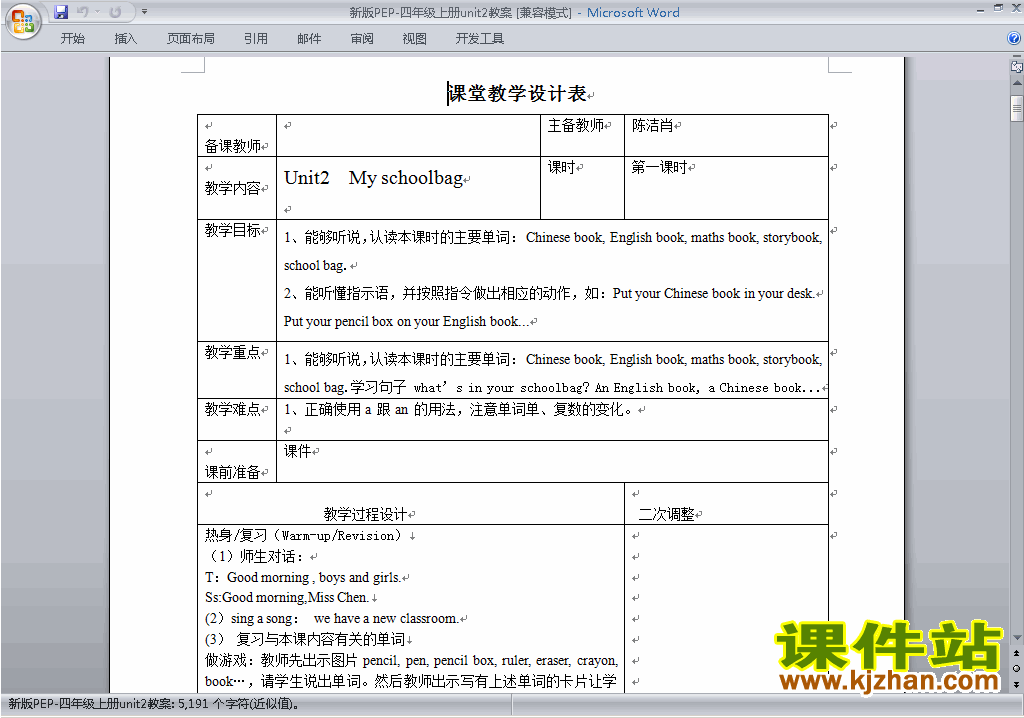Click the document title 课堂教学设计表
1024x718 pixels.
(517, 93)
